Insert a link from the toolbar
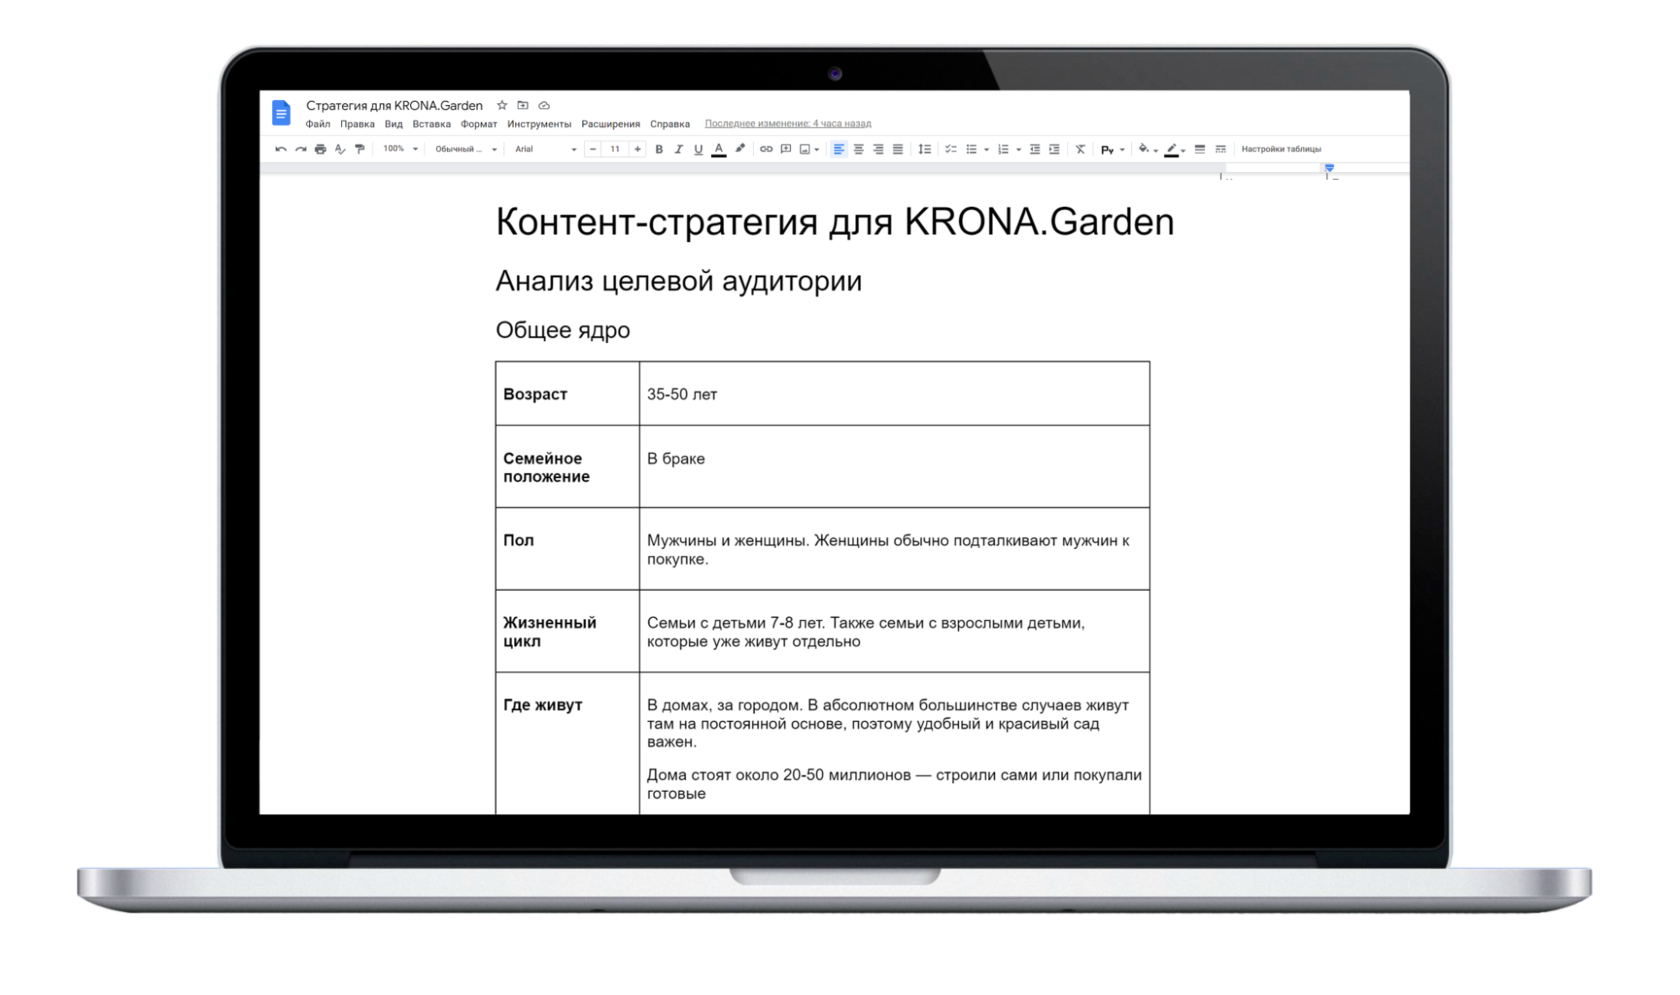Image resolution: width=1680 pixels, height=995 pixels. (x=766, y=149)
